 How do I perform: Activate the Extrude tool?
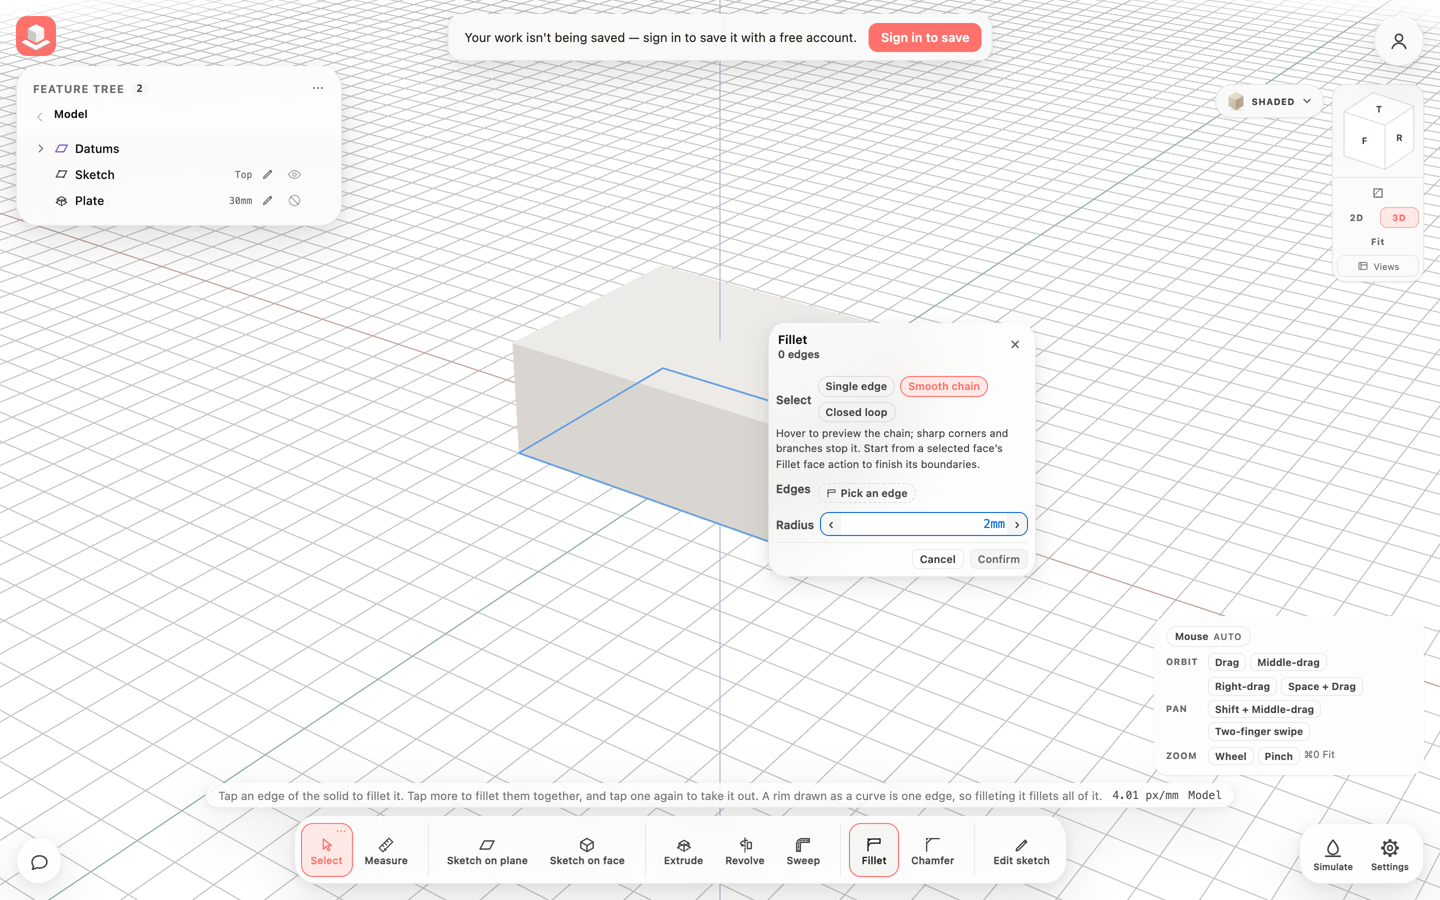684,850
